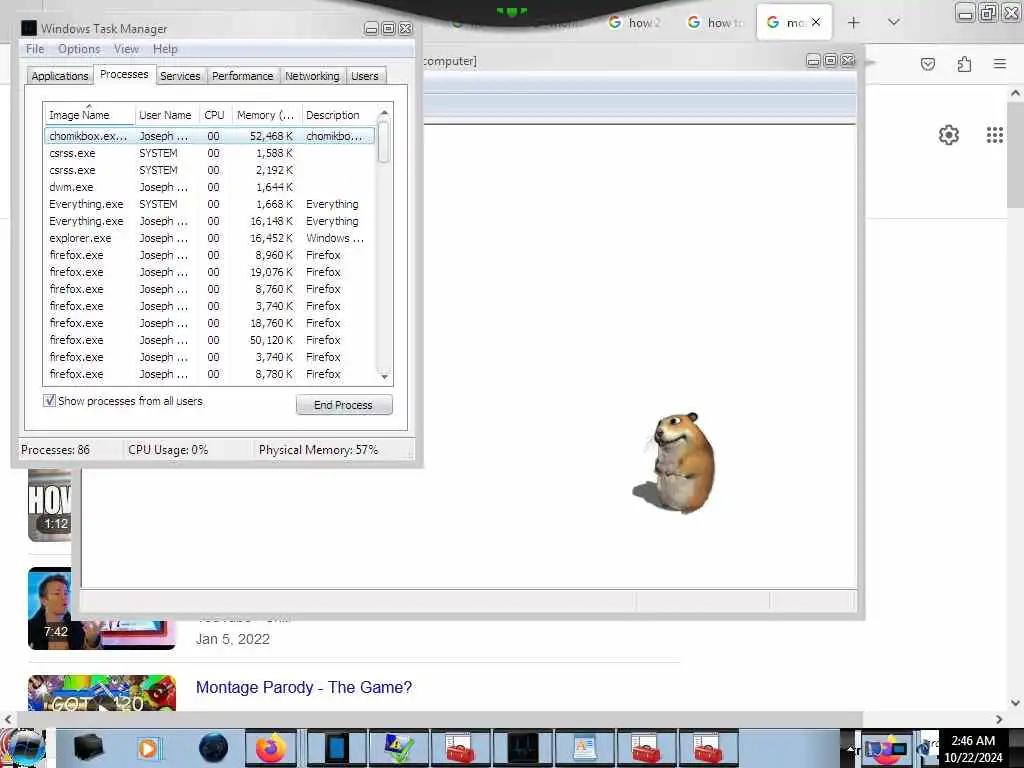Switch to the Services tab
Image resolution: width=1024 pixels, height=768 pixels.
[x=180, y=76]
